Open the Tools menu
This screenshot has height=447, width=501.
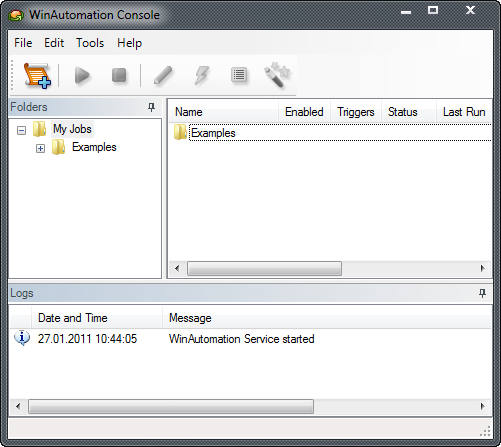click(90, 43)
